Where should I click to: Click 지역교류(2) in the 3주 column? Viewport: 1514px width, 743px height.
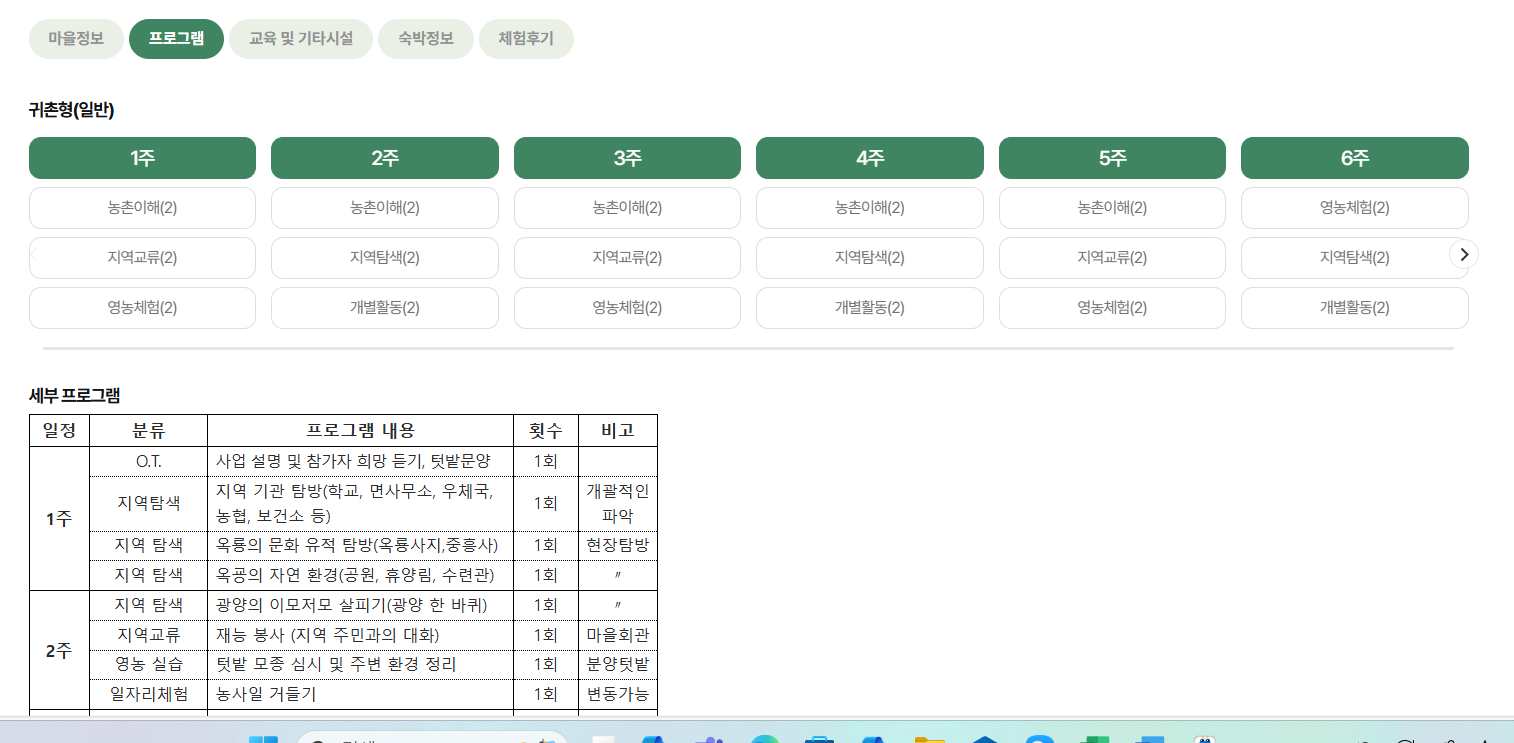(x=627, y=257)
